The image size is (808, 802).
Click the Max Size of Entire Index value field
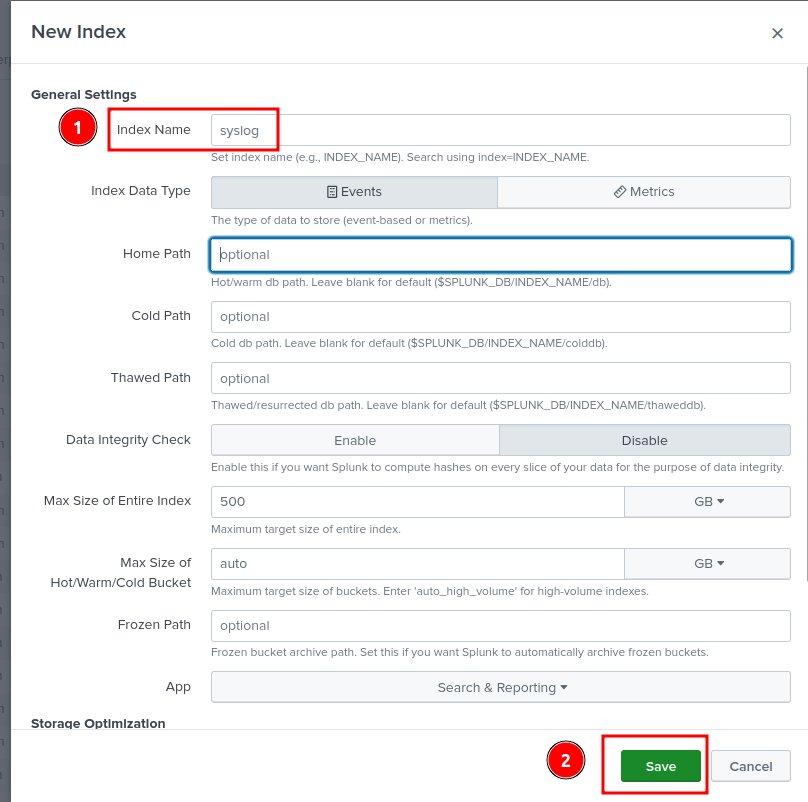coord(417,502)
